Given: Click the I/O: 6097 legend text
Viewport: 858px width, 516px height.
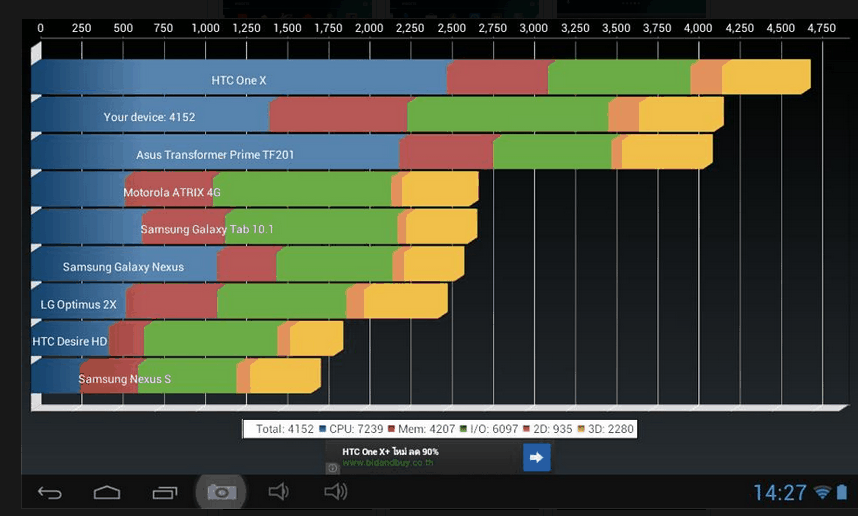Looking at the screenshot, I should 494,429.
